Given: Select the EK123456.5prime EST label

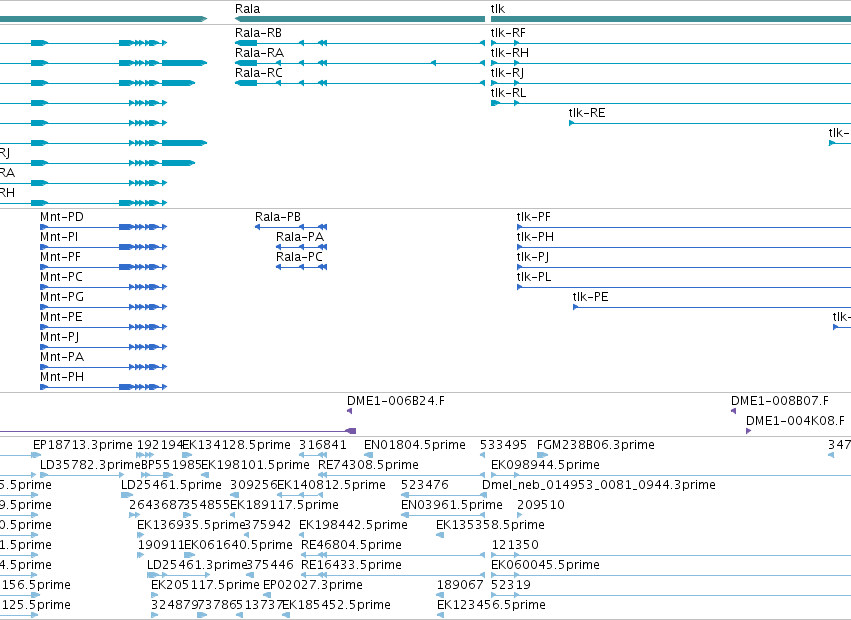Looking at the screenshot, I should tap(491, 605).
